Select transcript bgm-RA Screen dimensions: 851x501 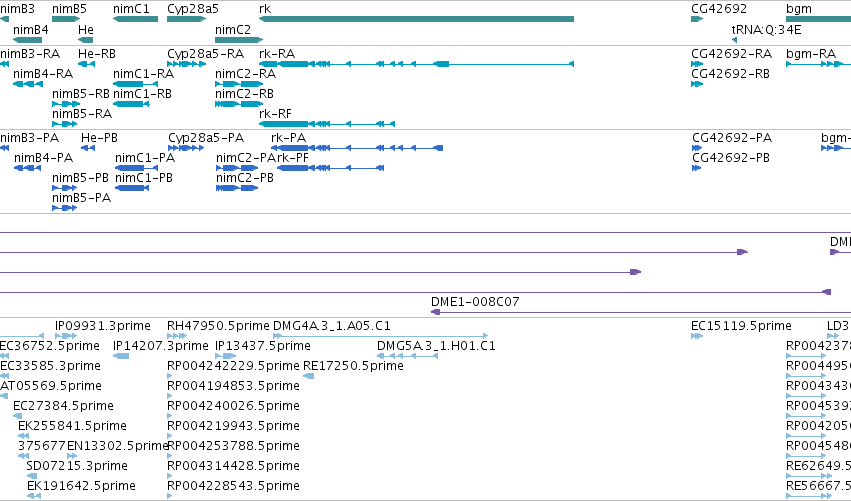[811, 54]
